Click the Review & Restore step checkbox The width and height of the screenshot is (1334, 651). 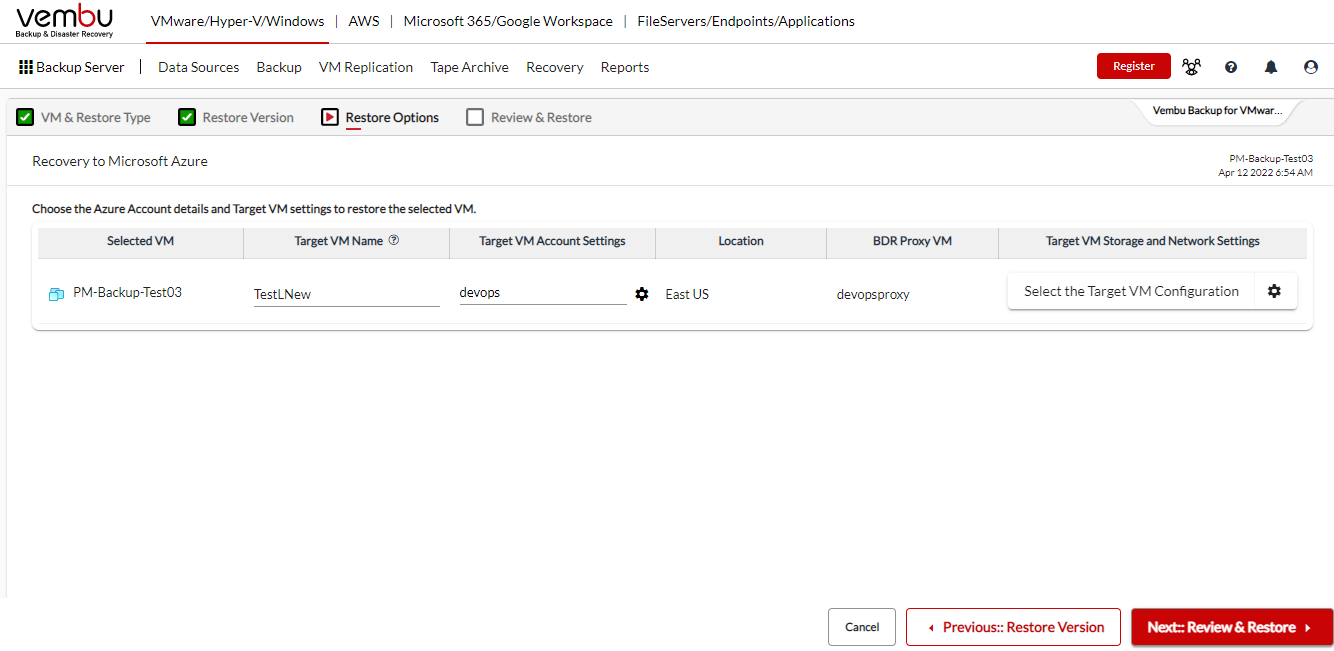point(475,117)
